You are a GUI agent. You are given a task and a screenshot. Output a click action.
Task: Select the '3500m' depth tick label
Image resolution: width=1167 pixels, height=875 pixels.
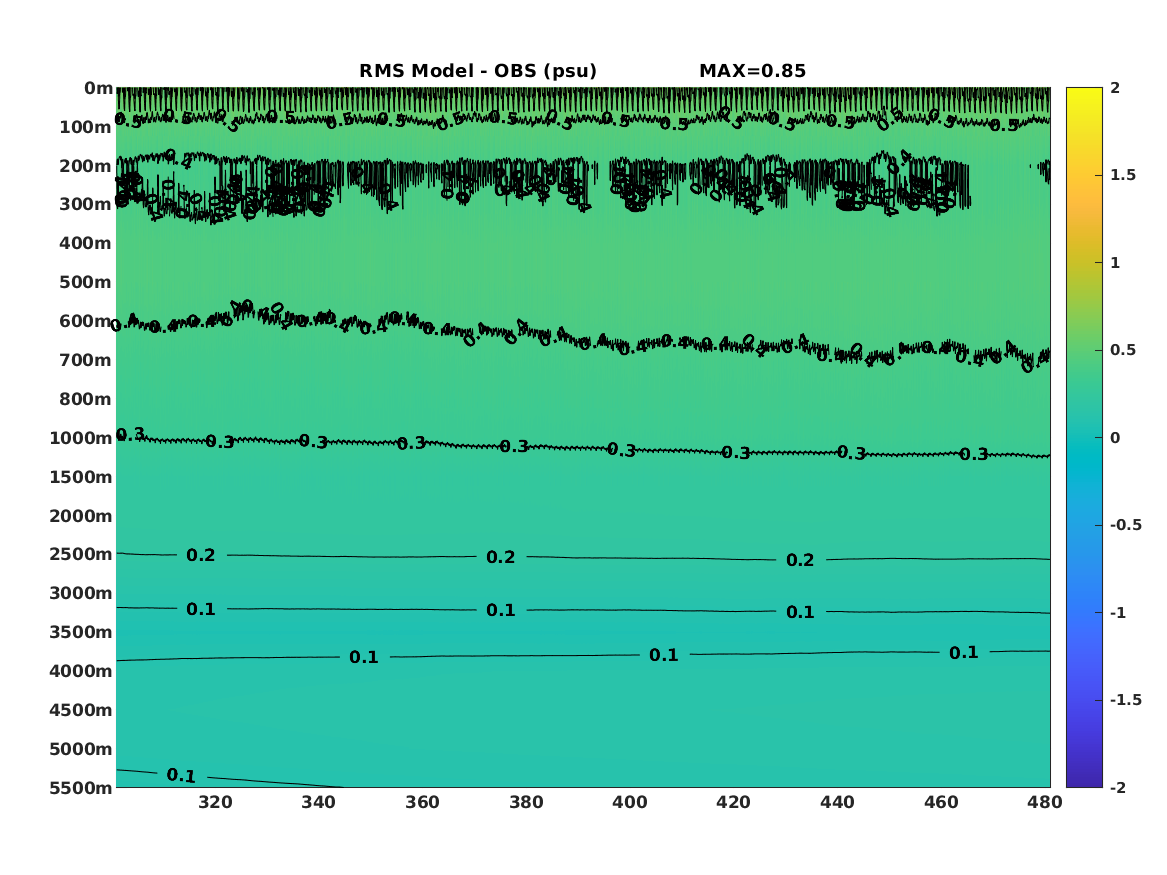(81, 632)
